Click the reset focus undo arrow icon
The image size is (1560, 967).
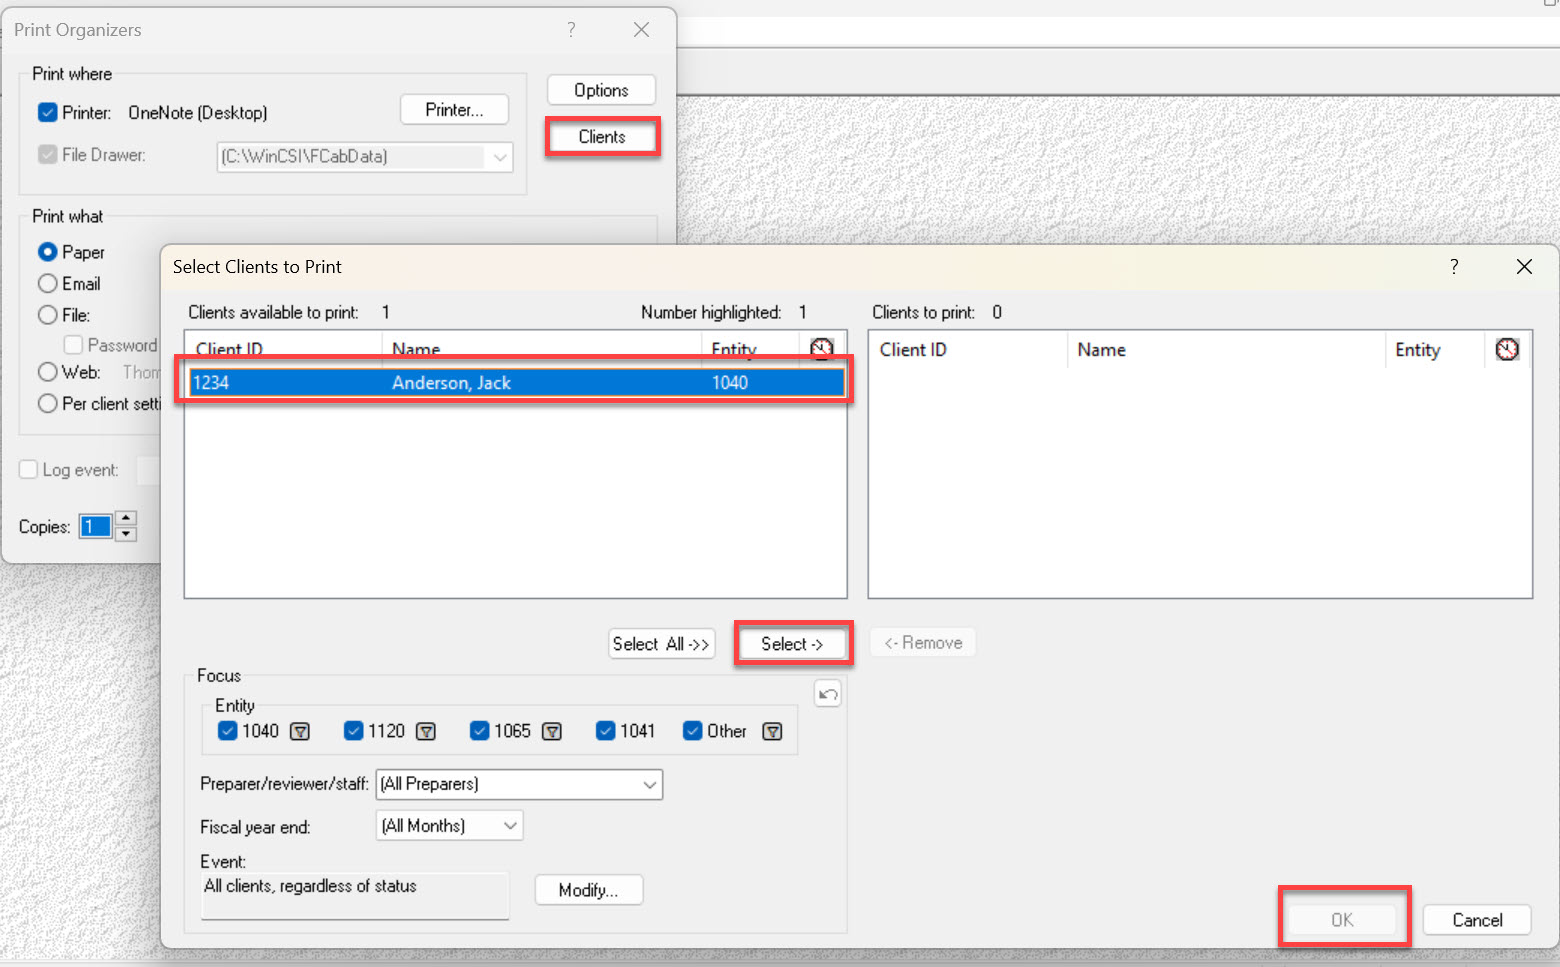(x=828, y=694)
